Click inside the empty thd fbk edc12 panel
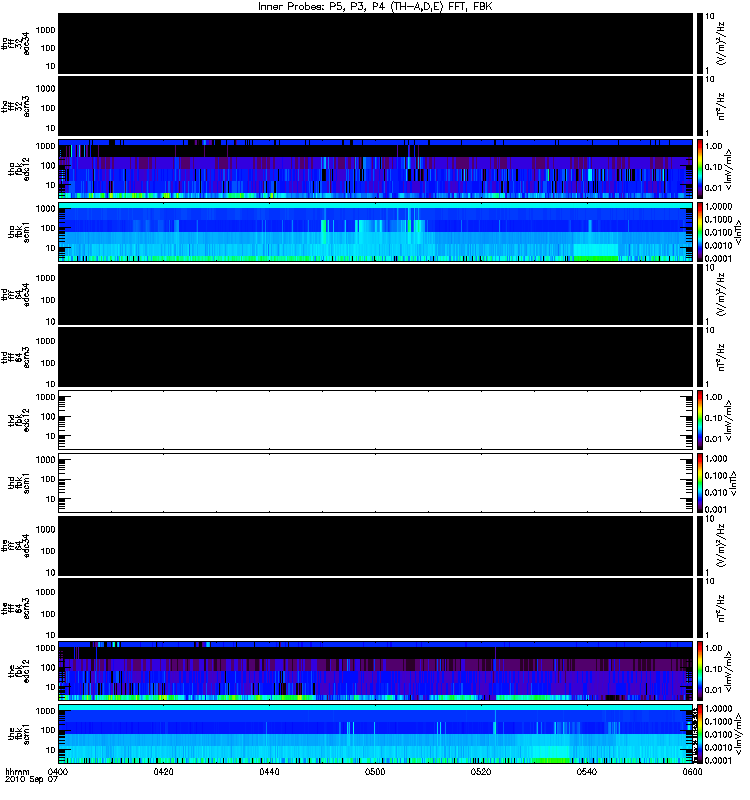This screenshot has height=800, width=750. click(376, 420)
